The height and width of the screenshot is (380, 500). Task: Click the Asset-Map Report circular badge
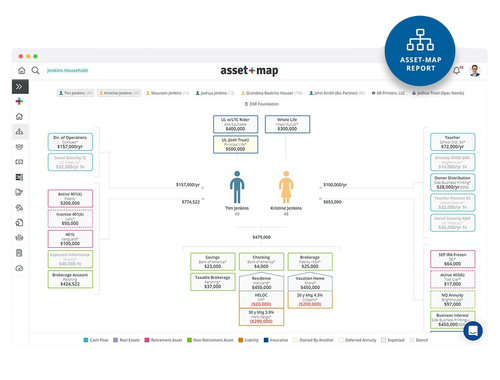pyautogui.click(x=420, y=51)
